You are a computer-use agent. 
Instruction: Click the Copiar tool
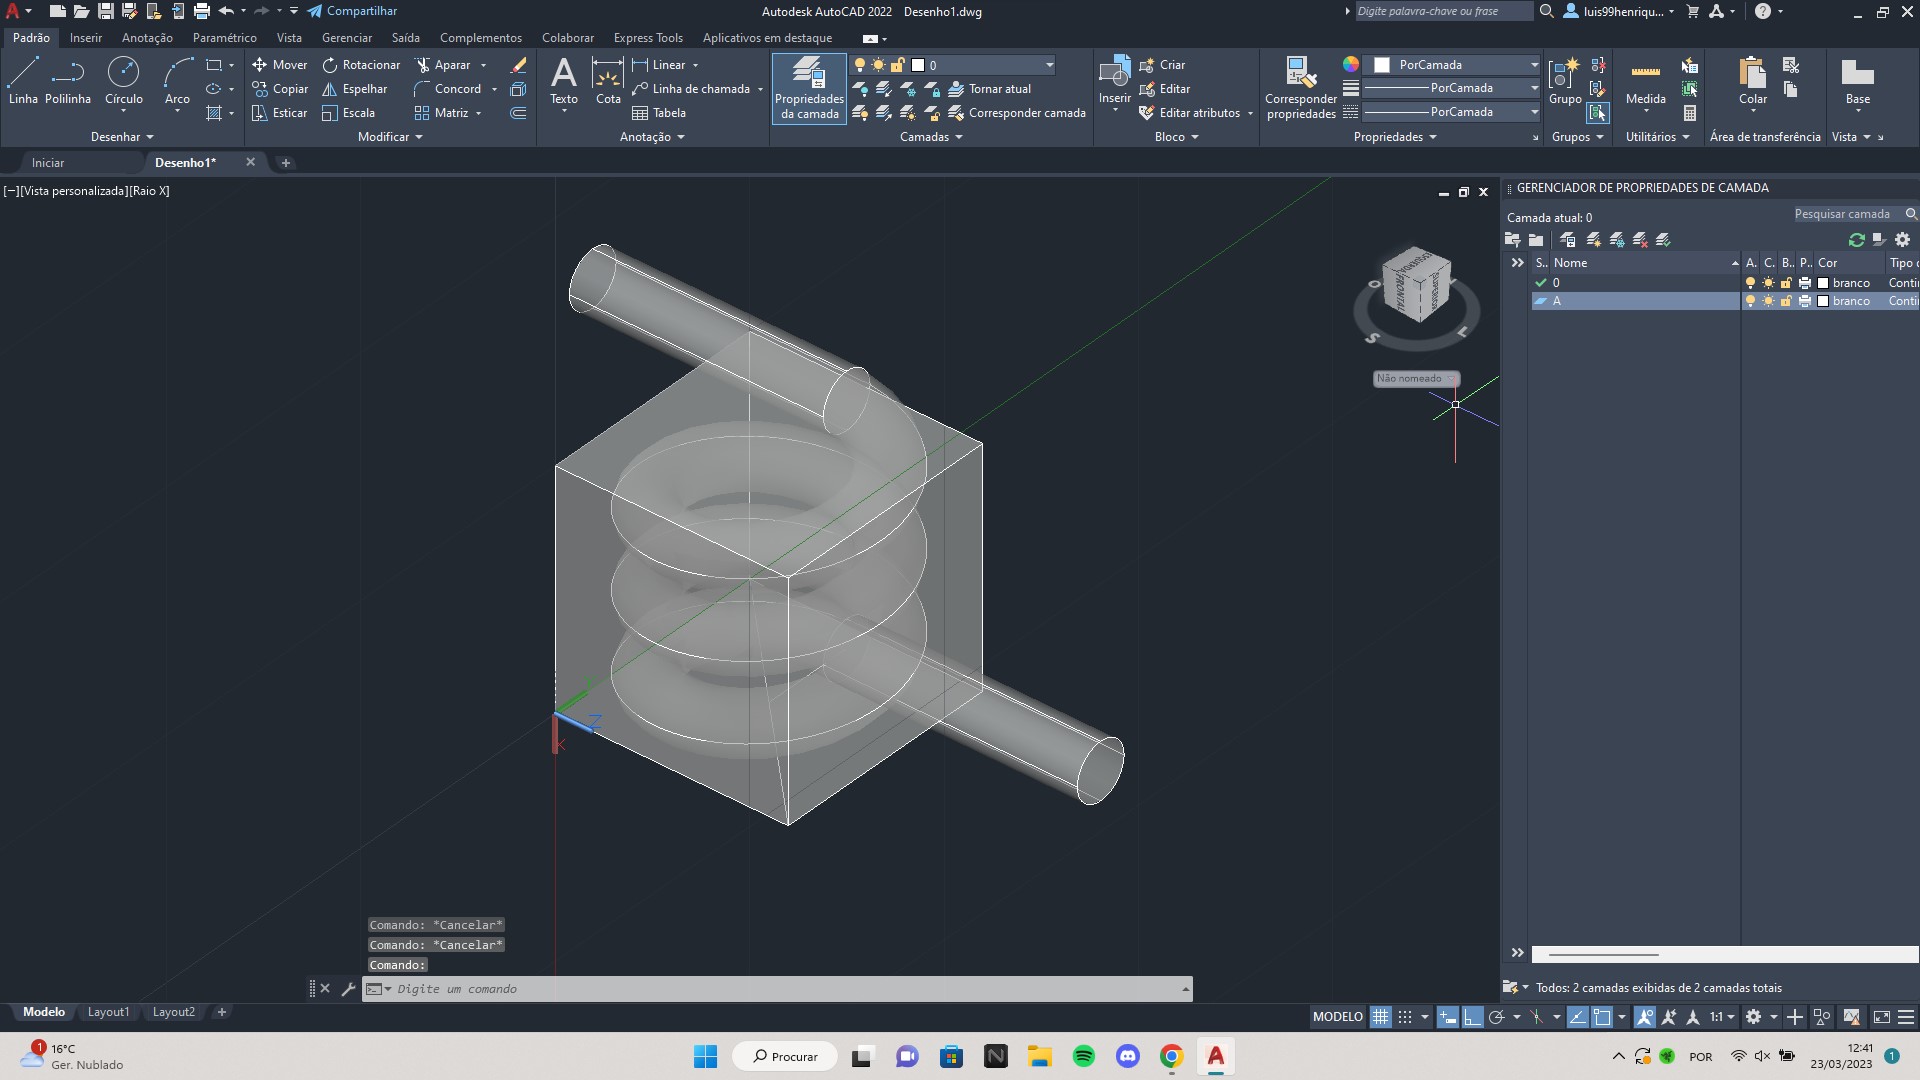(x=279, y=89)
